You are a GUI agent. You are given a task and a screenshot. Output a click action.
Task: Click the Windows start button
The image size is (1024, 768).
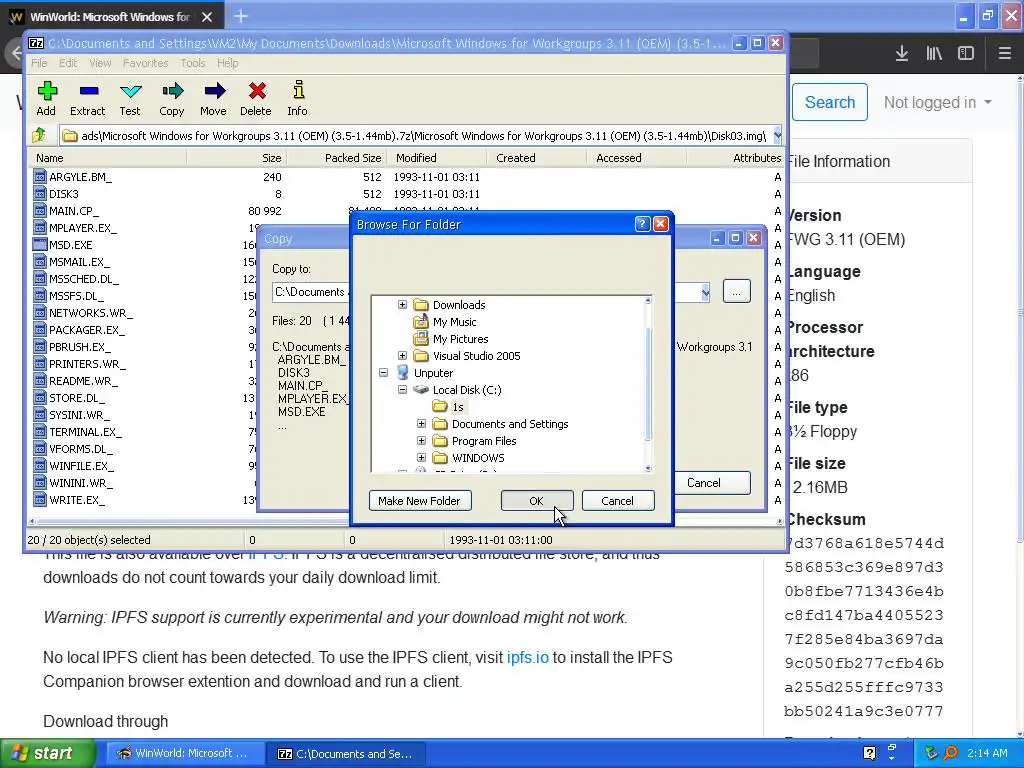tap(47, 753)
